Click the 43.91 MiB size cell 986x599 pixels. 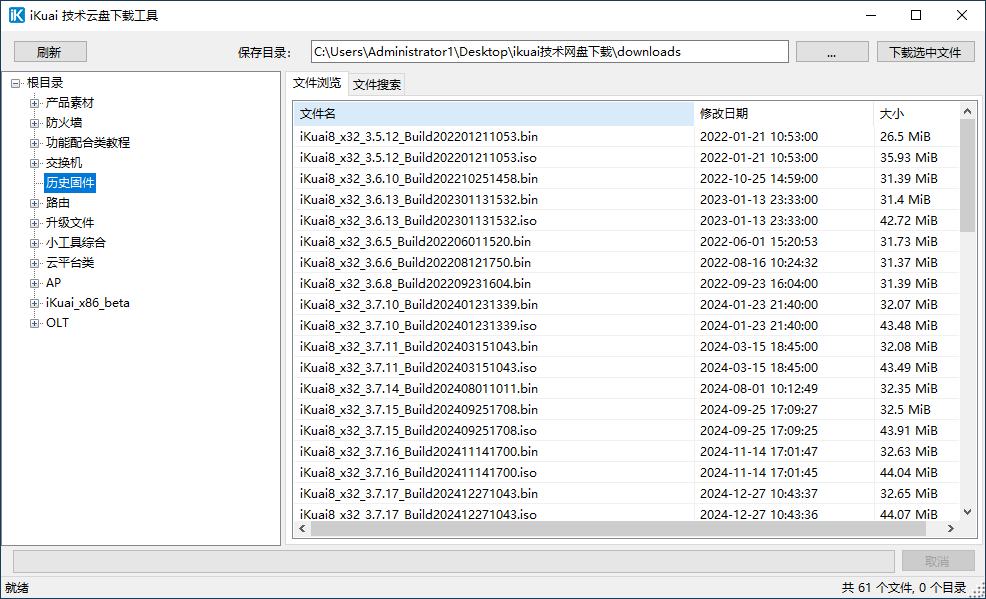click(909, 431)
